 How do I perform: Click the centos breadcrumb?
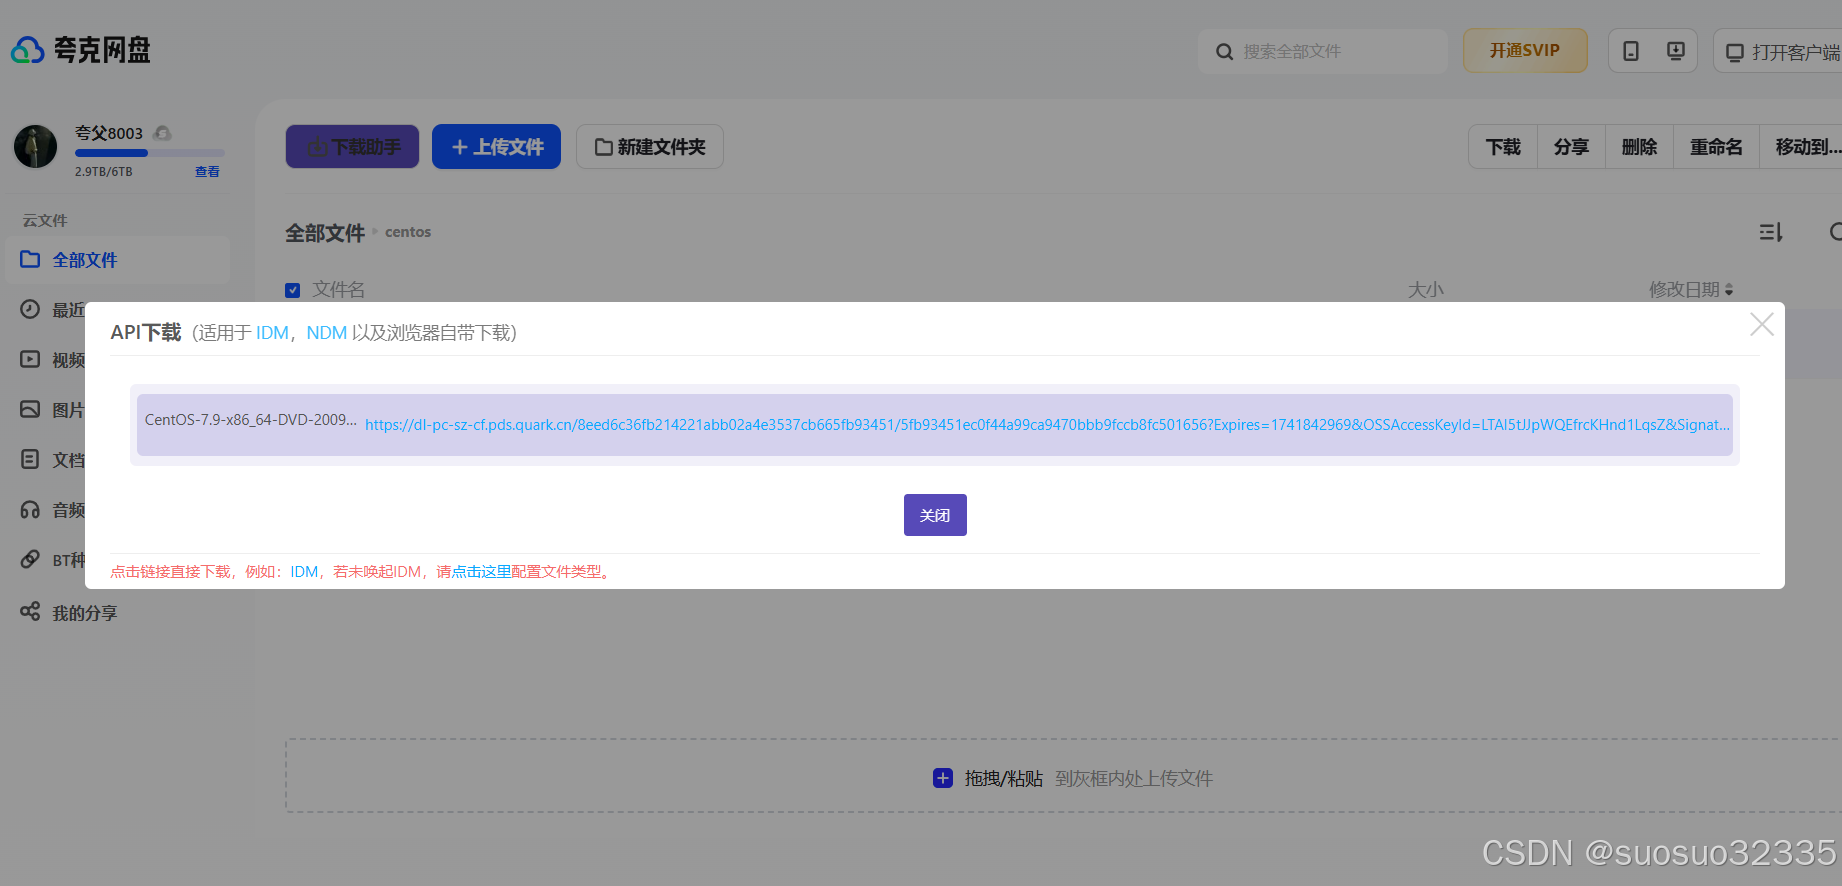tap(408, 232)
